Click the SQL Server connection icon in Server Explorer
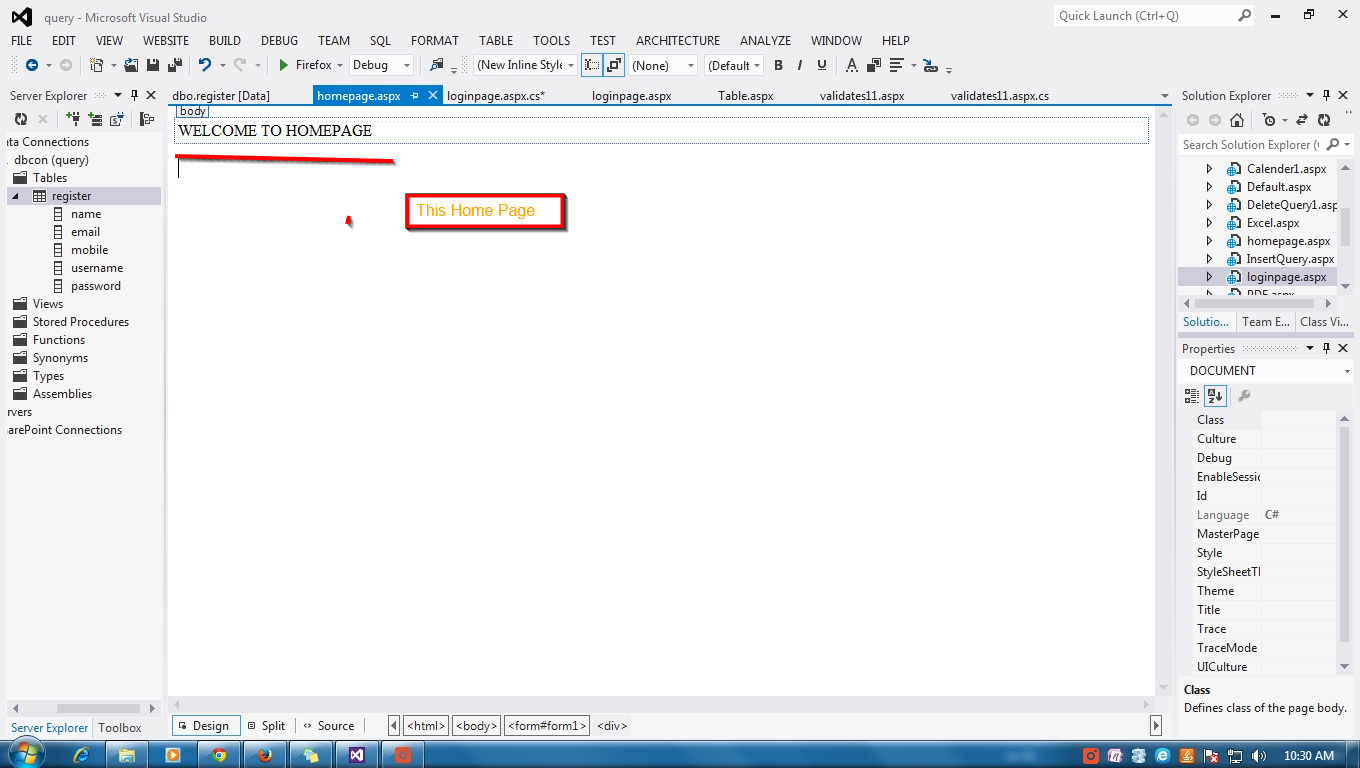This screenshot has height=768, width=1360. point(117,119)
